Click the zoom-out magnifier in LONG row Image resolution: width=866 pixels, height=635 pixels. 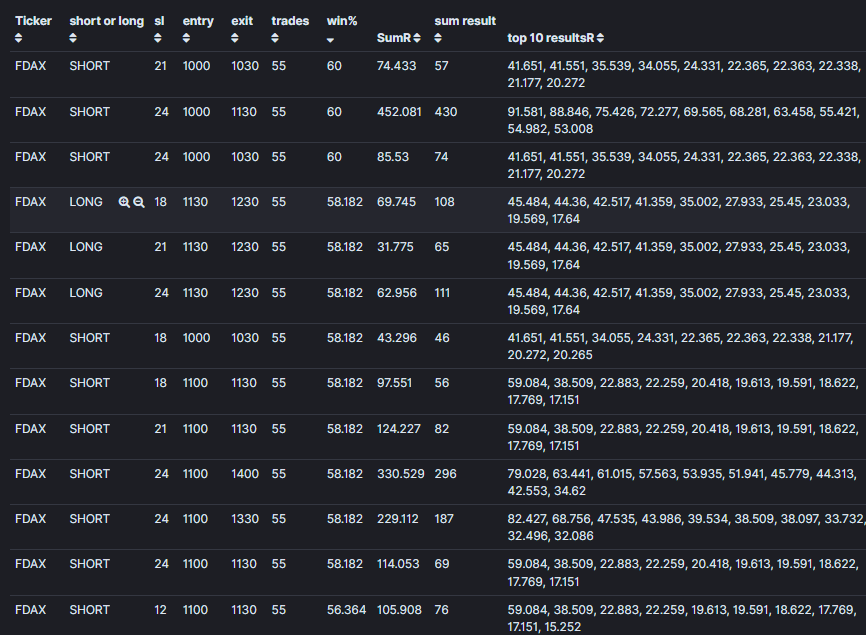pos(139,202)
